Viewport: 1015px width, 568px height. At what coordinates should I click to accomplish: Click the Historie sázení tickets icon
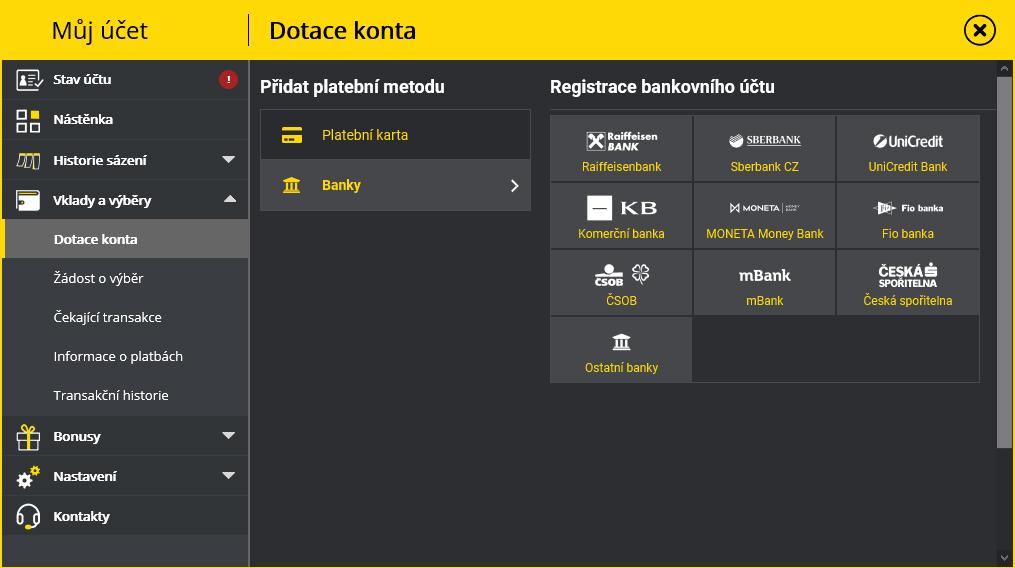pos(28,161)
